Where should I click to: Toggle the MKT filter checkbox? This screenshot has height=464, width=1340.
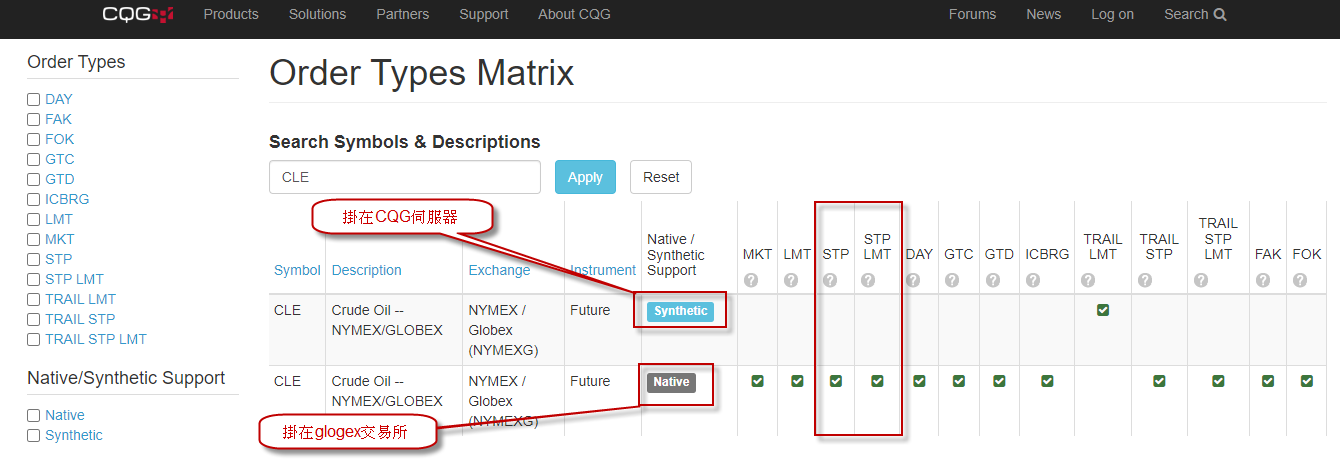[x=33, y=240]
